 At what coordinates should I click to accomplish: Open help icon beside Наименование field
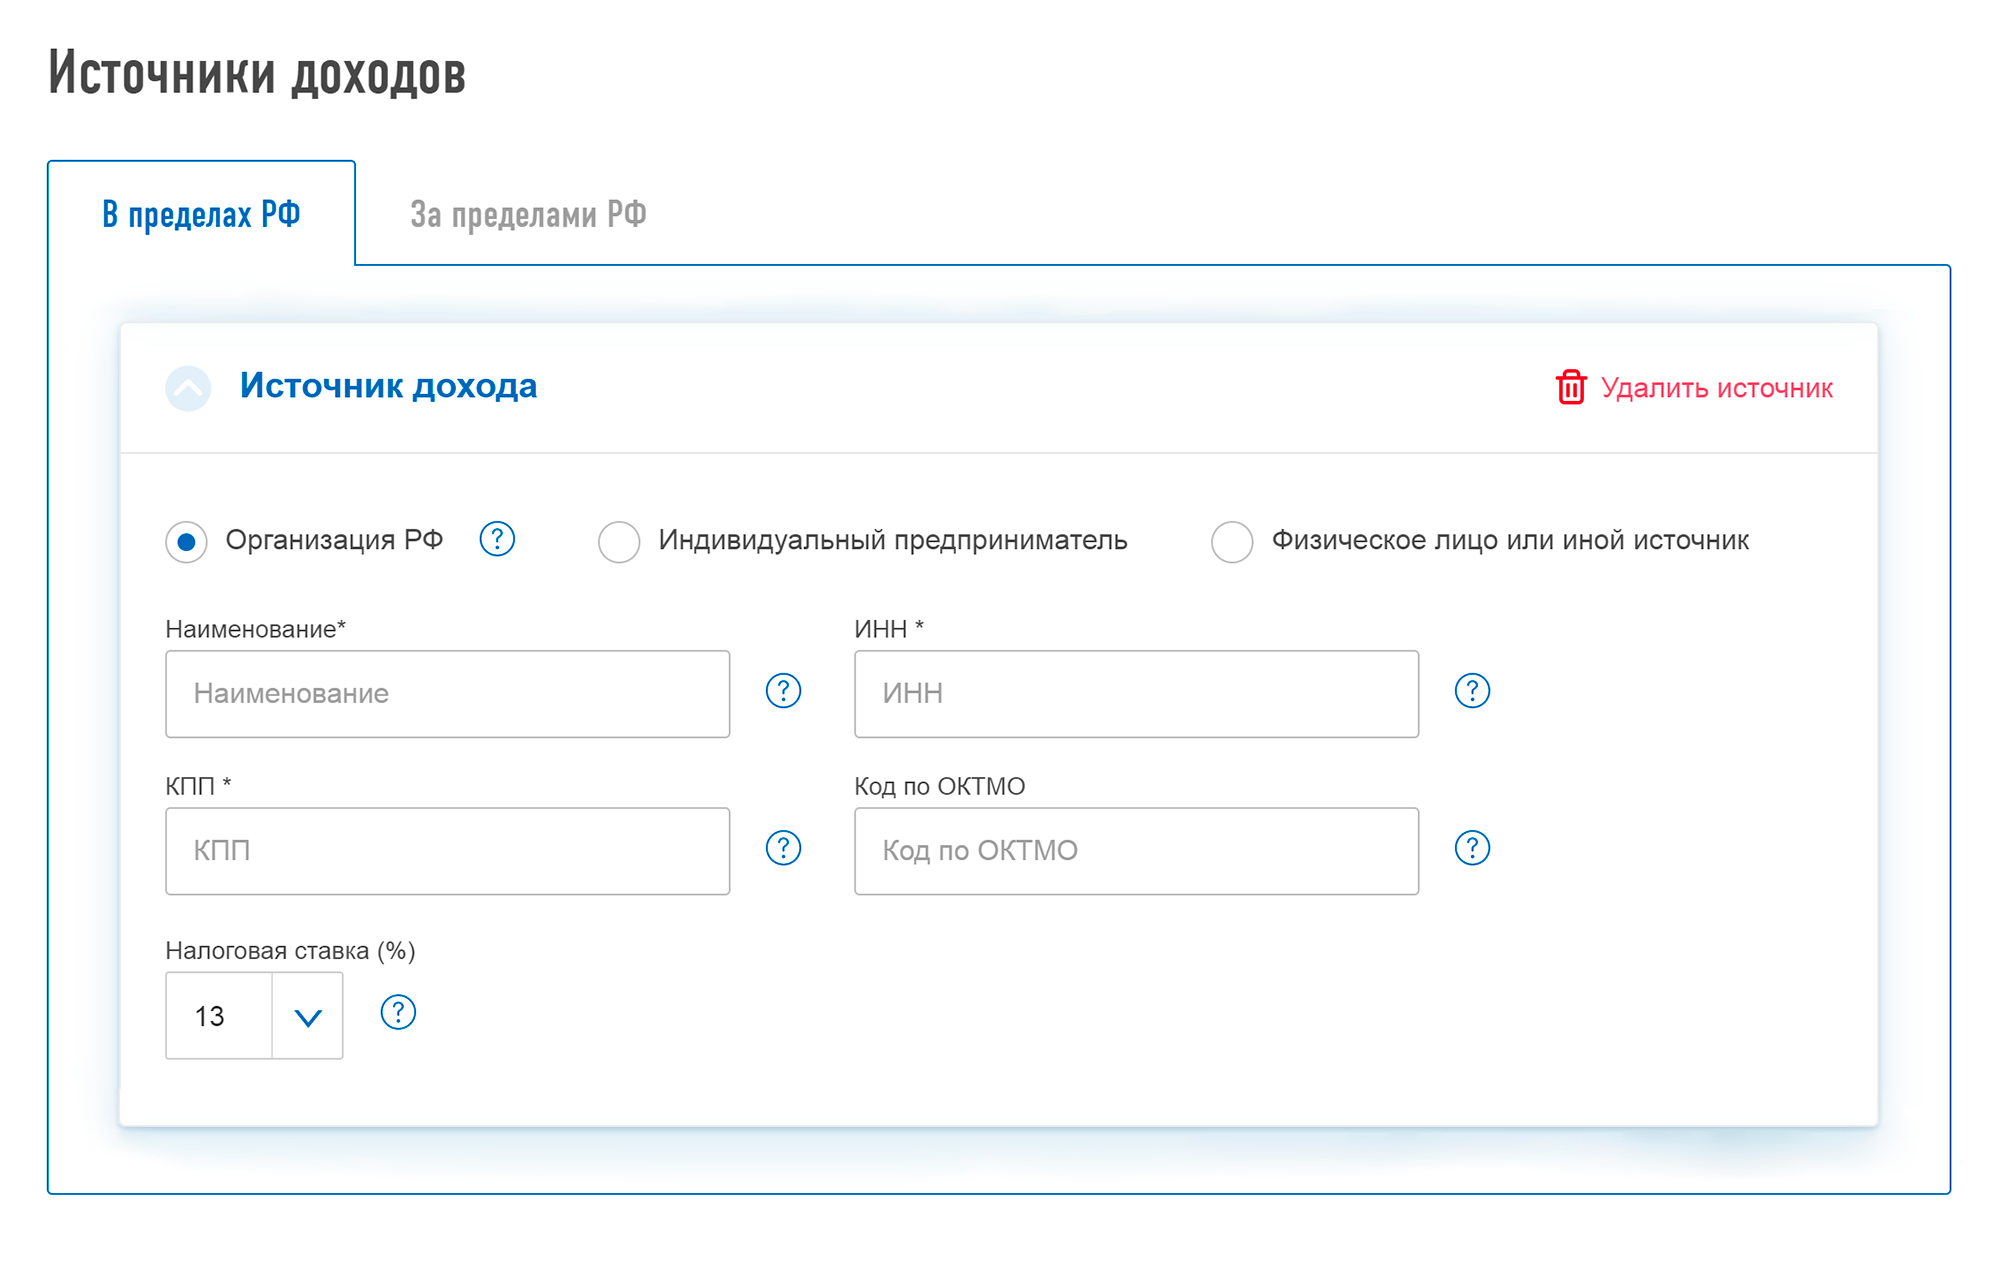click(783, 691)
